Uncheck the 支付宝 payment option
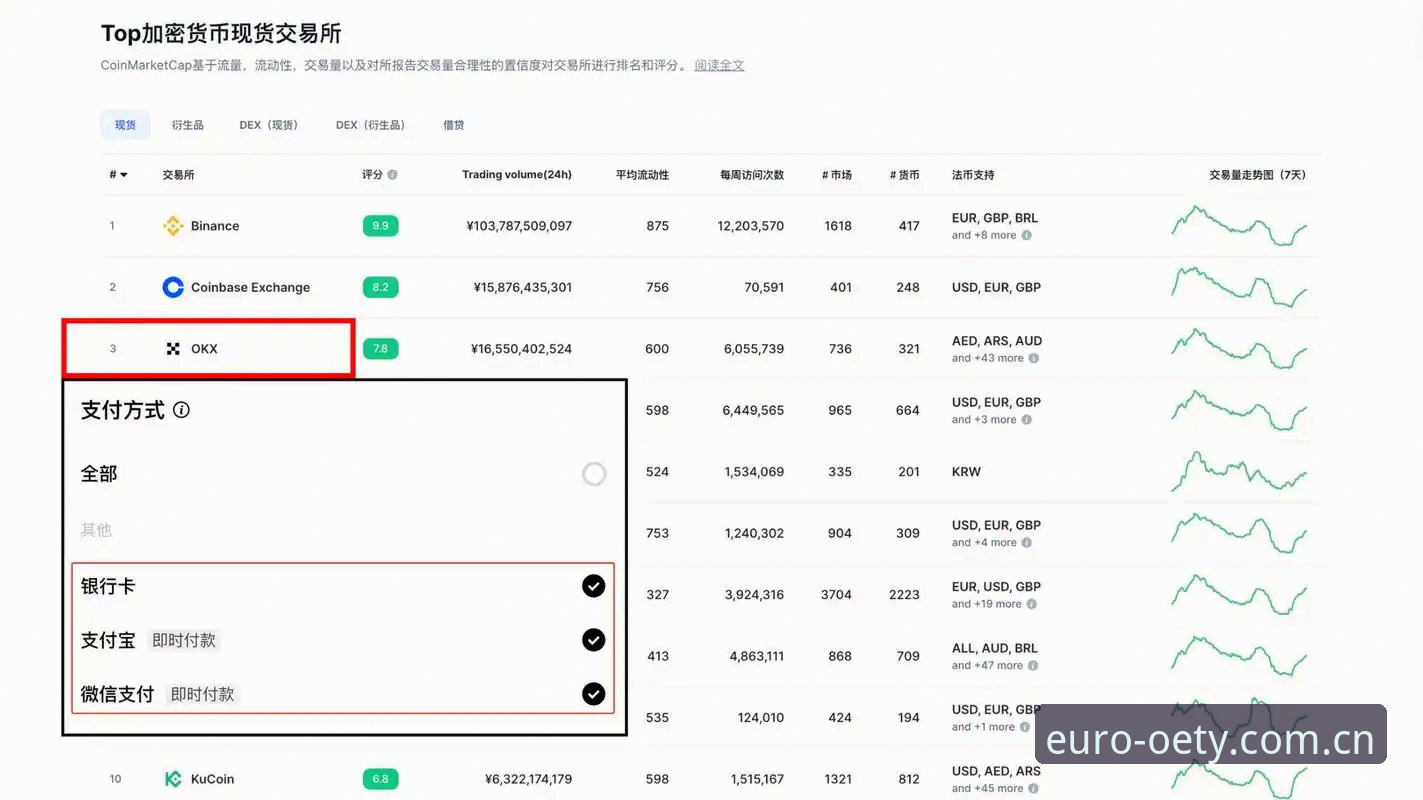The height and width of the screenshot is (800, 1423). click(x=594, y=640)
